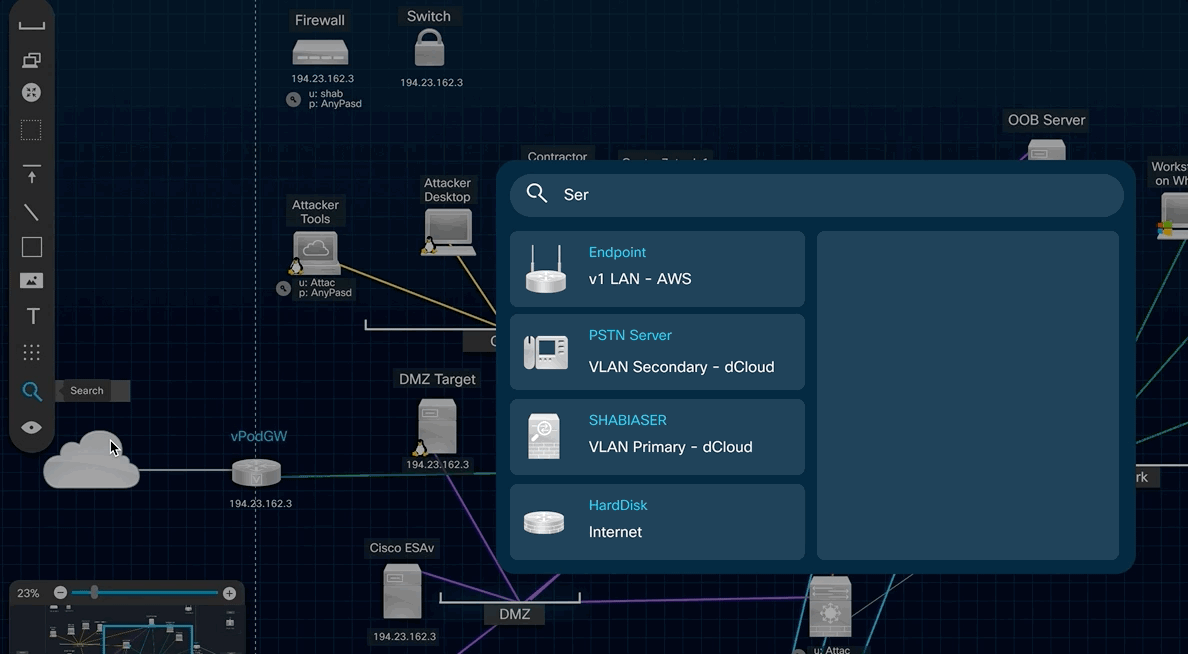Open the SHABIASER search result

[657, 437]
